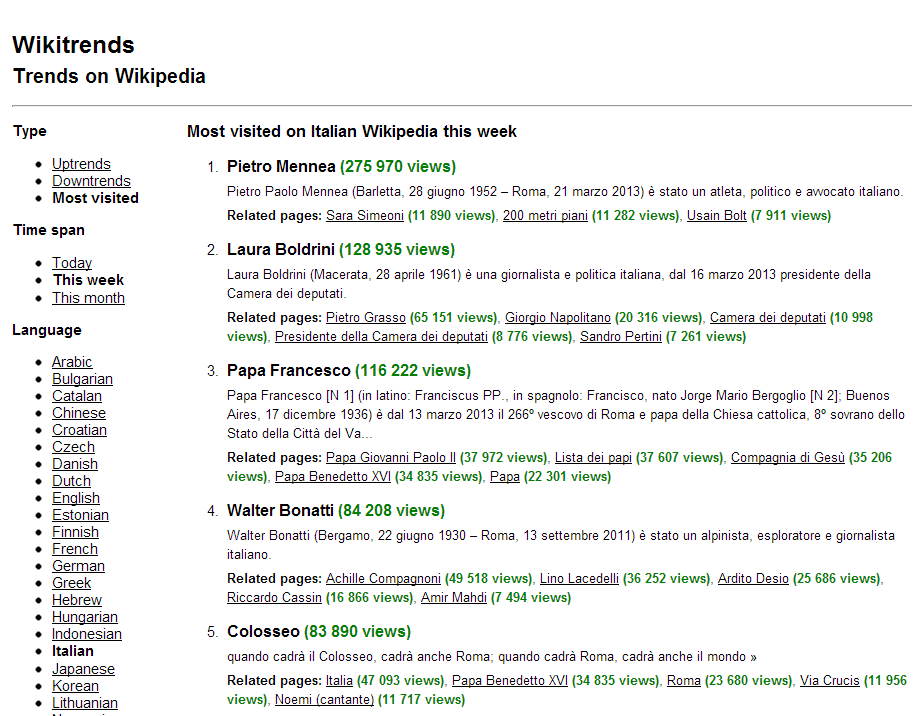The height and width of the screenshot is (716, 920).
Task: Open related page Lino Lacedelli
Action: [x=579, y=578]
